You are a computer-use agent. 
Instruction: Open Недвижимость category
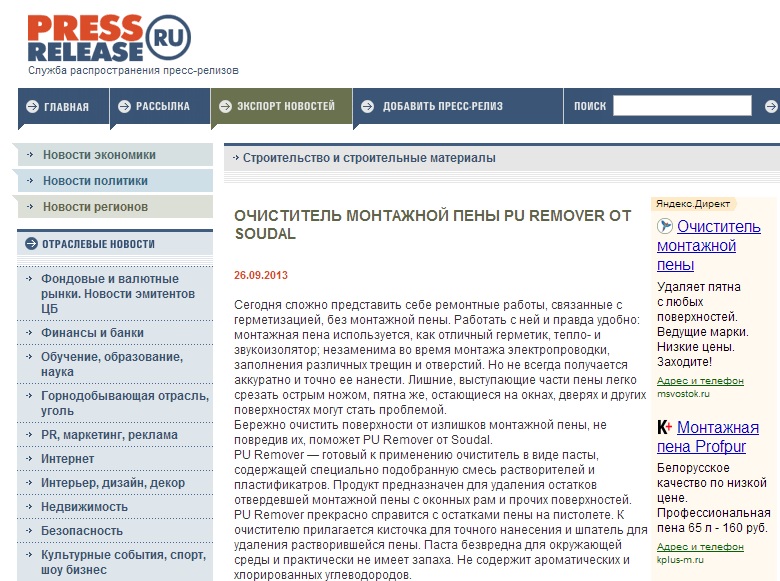click(x=84, y=506)
